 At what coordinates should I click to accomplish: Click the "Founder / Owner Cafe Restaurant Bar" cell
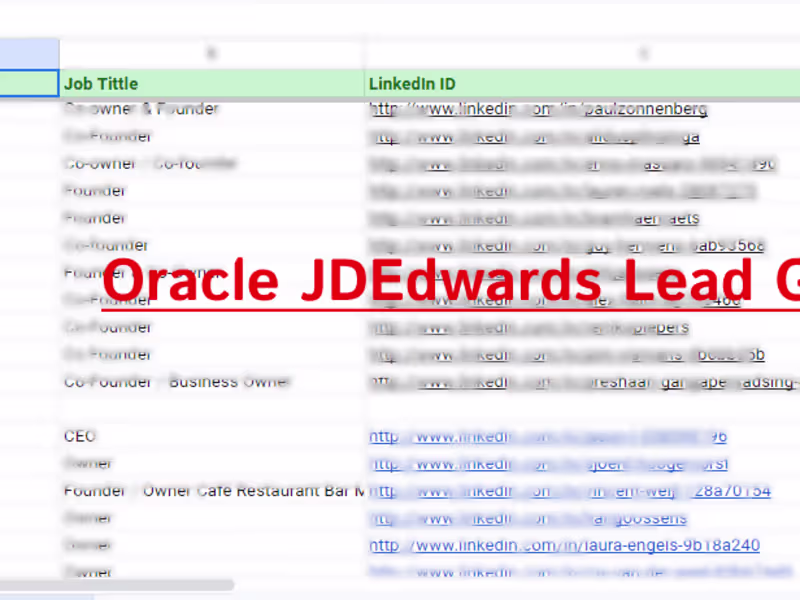pyautogui.click(x=200, y=490)
